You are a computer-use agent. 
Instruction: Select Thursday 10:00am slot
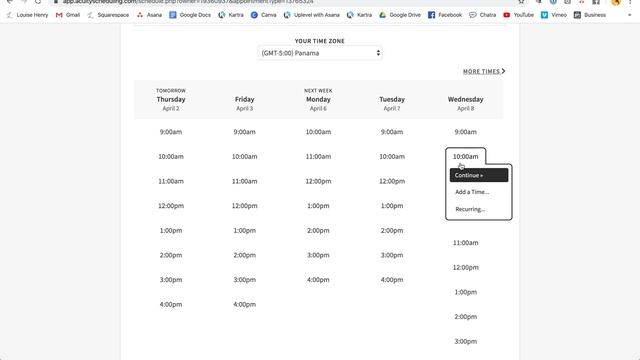click(x=171, y=156)
